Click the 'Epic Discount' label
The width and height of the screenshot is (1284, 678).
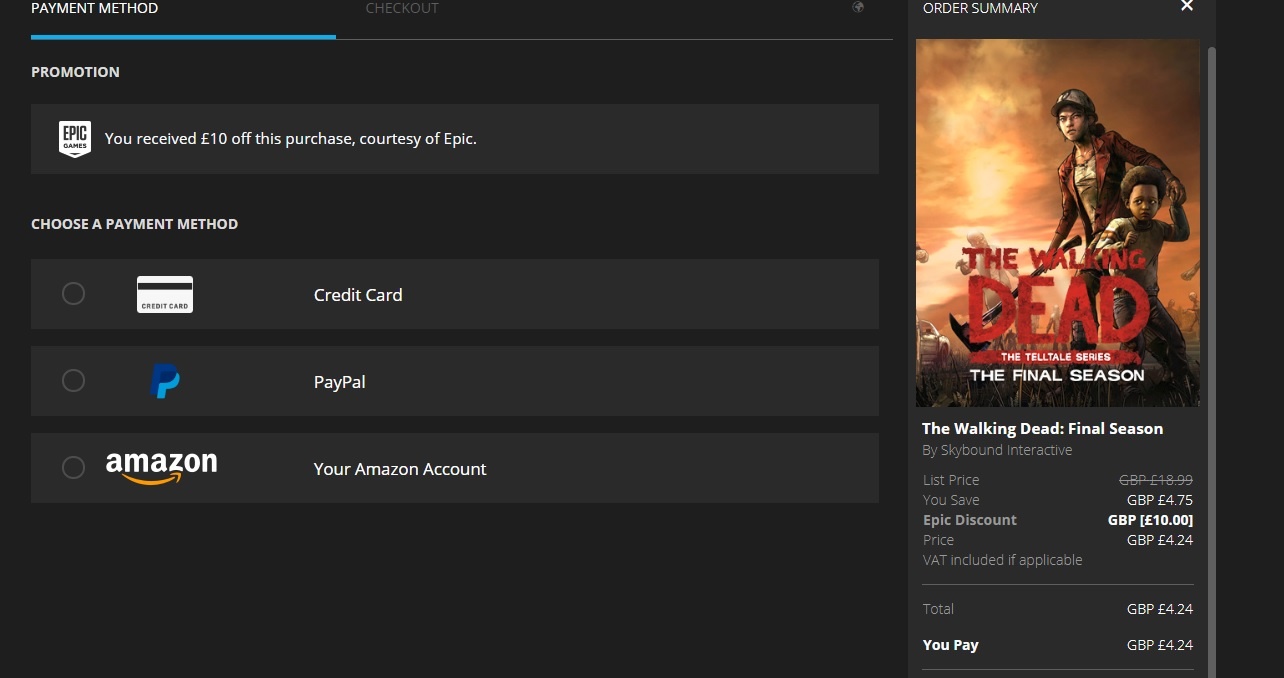coord(970,520)
